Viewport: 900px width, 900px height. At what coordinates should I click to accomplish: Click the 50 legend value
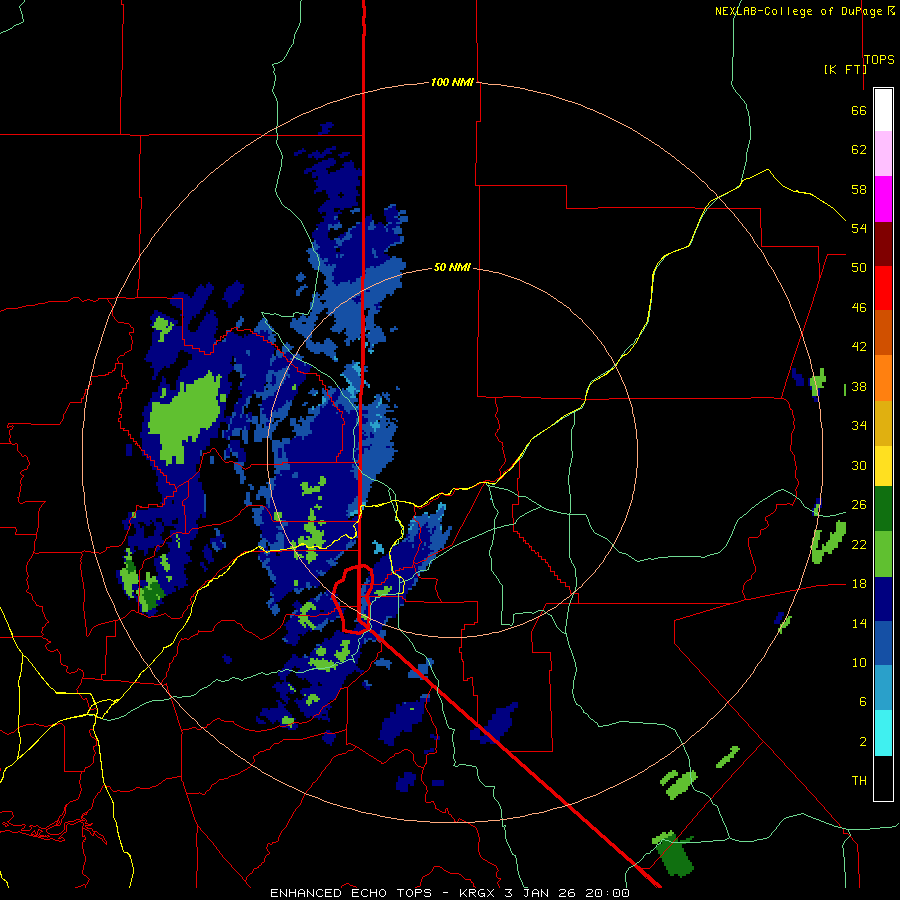(x=859, y=268)
